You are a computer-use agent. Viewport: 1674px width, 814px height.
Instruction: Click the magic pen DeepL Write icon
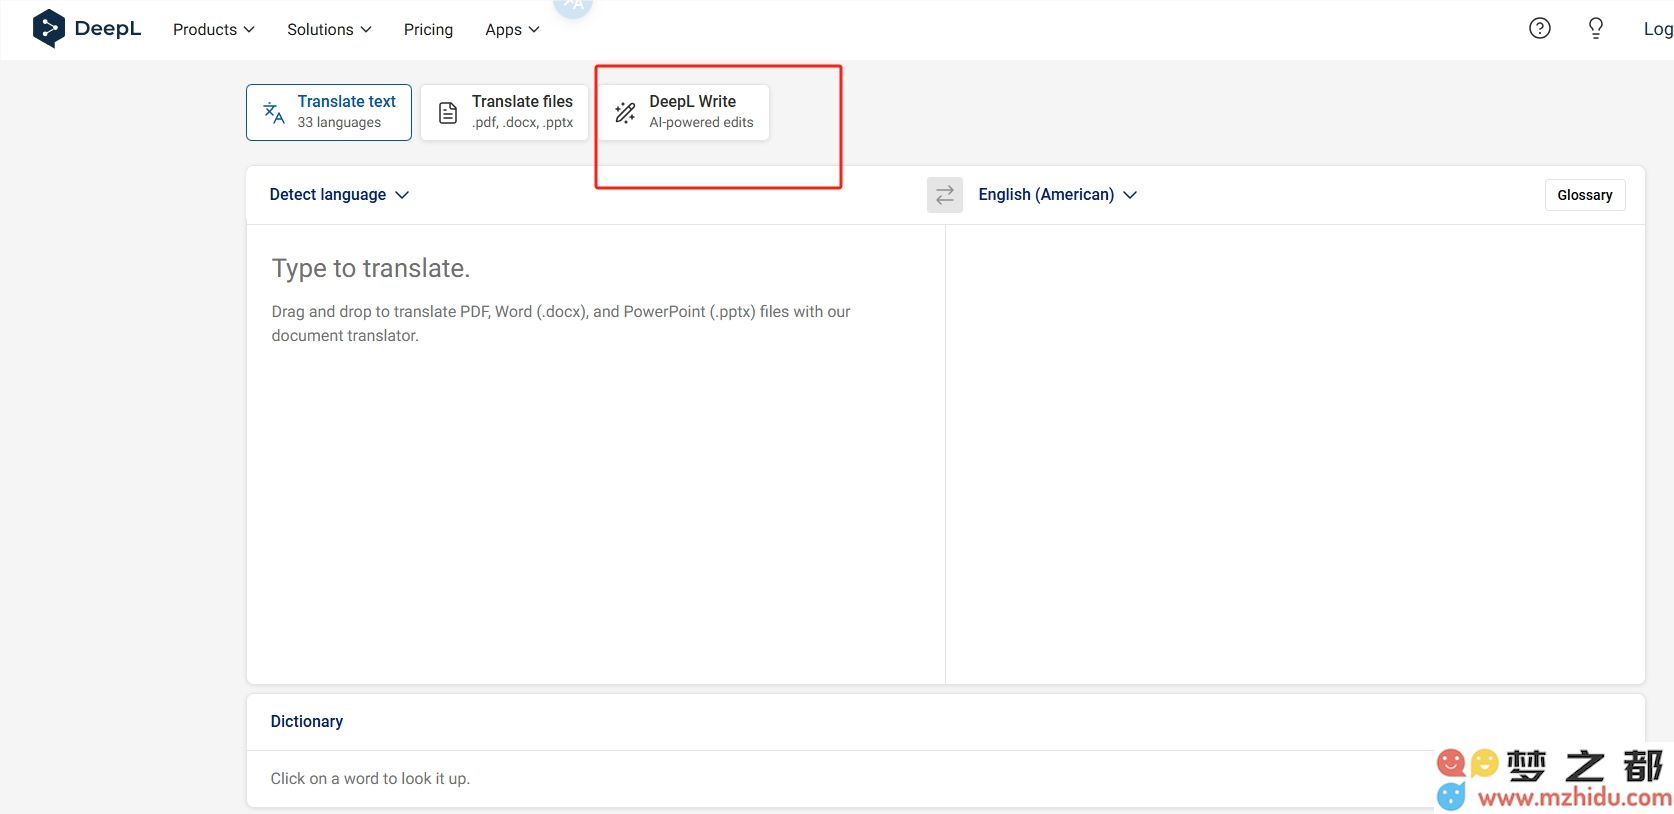point(625,112)
